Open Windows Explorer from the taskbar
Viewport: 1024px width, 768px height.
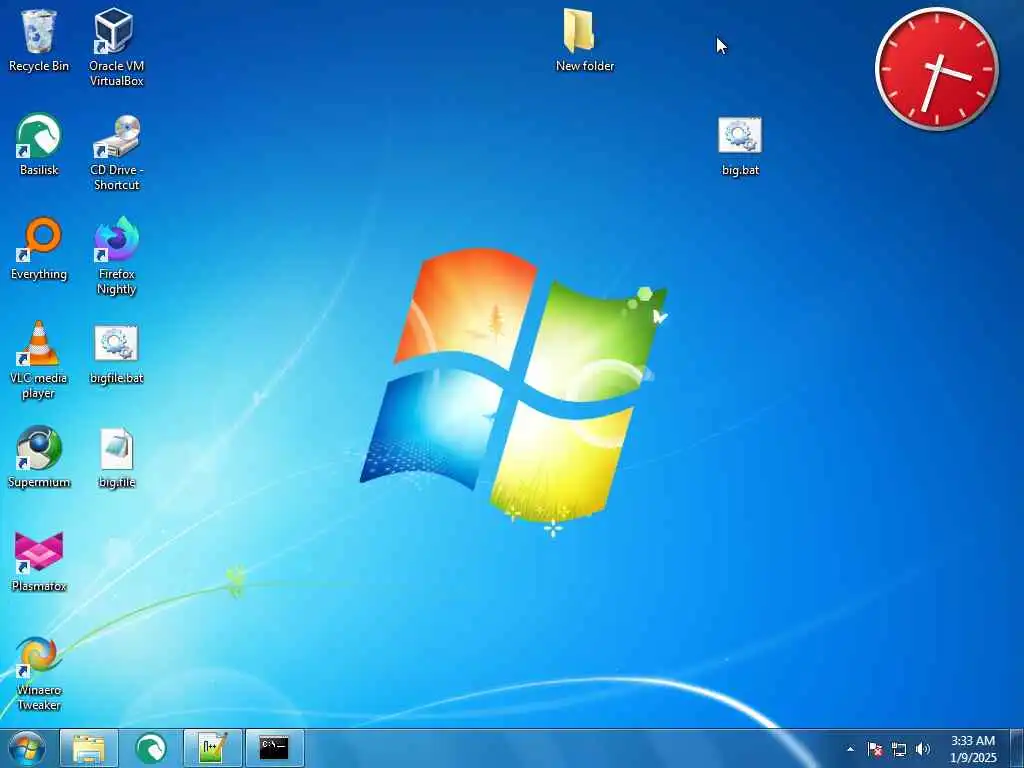pyautogui.click(x=89, y=748)
